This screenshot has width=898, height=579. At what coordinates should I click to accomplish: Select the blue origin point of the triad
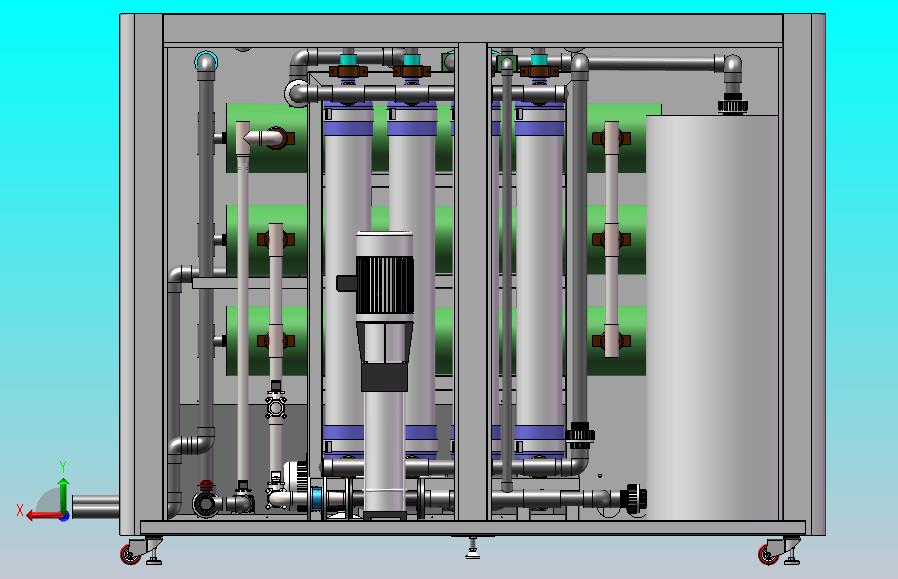pyautogui.click(x=65, y=516)
